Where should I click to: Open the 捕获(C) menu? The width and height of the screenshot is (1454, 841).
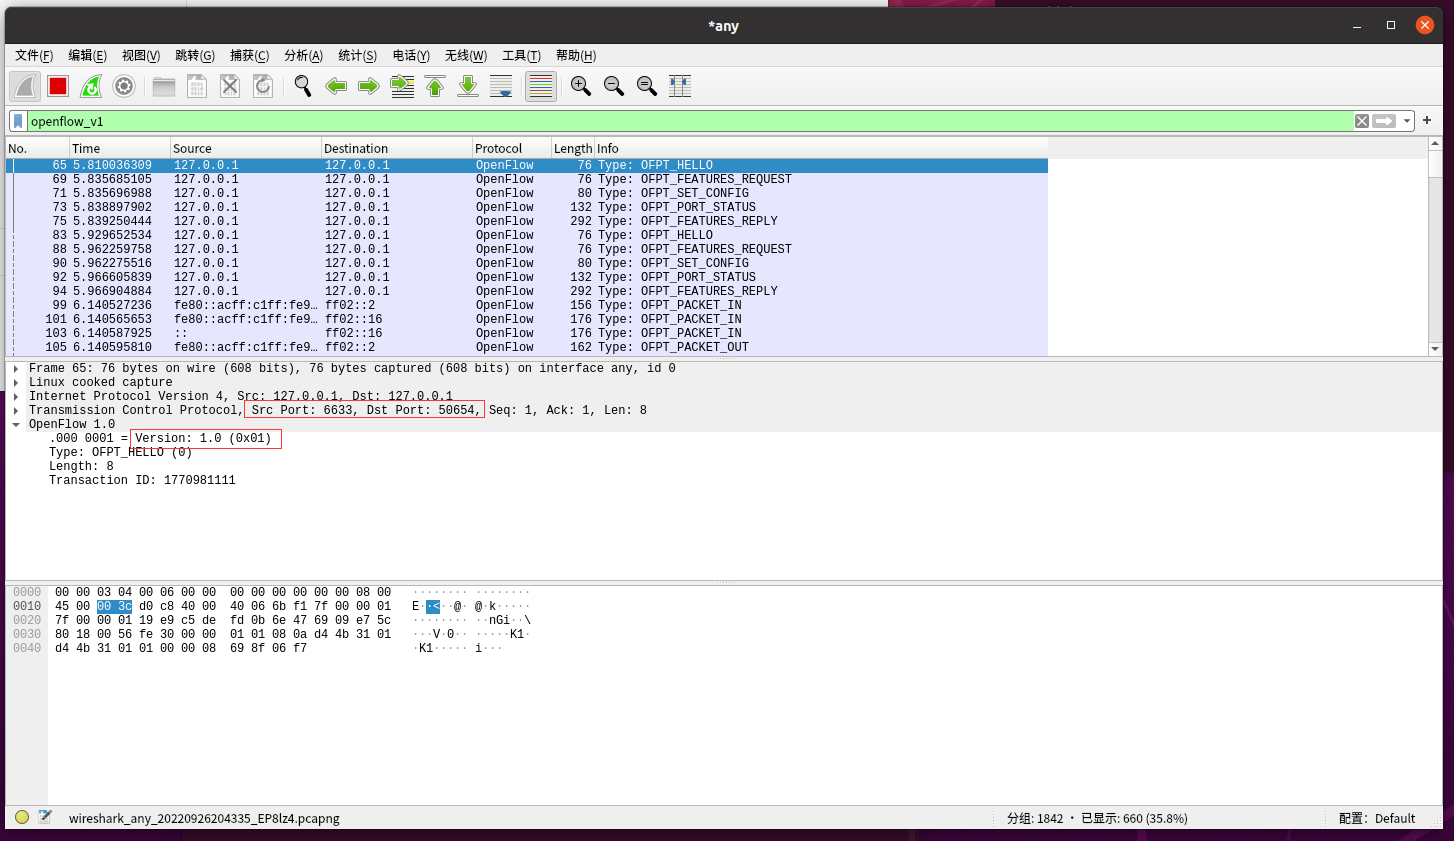(x=249, y=55)
